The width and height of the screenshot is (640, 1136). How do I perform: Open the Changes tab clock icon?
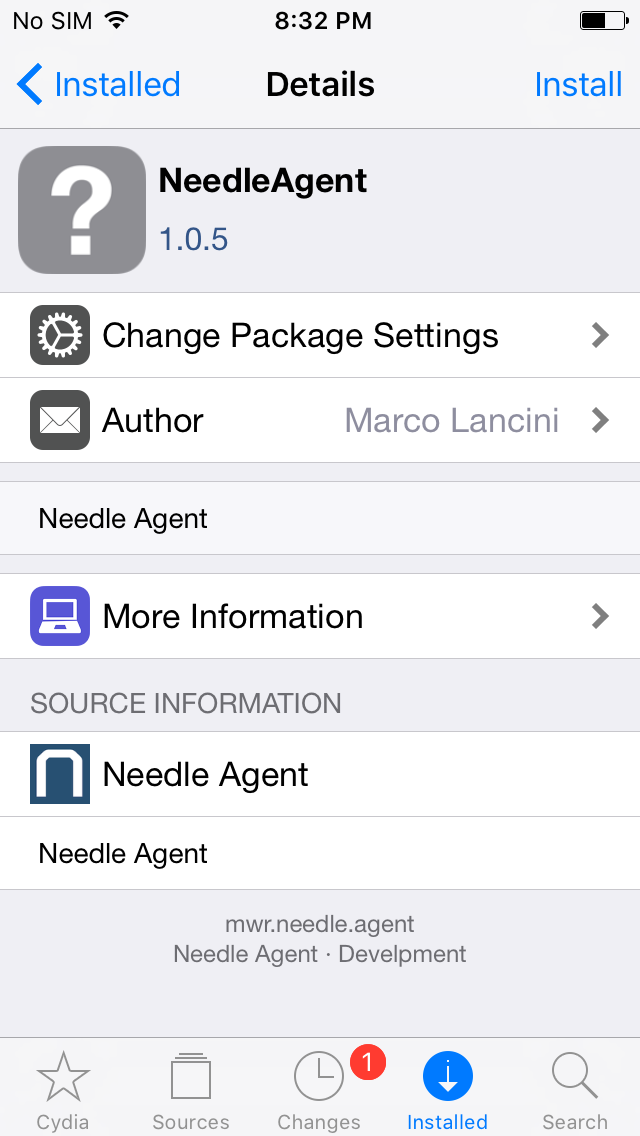pos(318,1078)
